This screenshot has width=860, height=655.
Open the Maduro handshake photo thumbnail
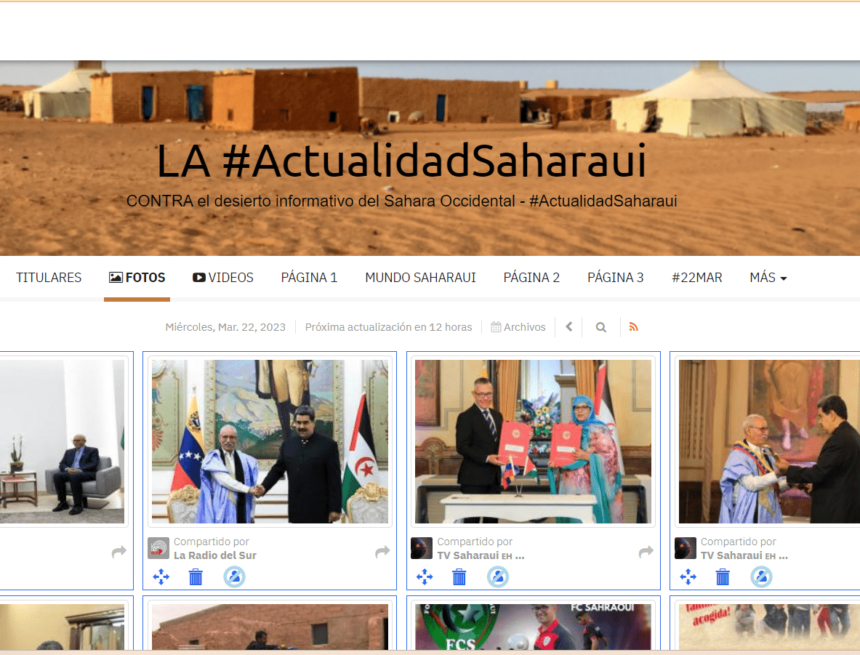tap(268, 442)
